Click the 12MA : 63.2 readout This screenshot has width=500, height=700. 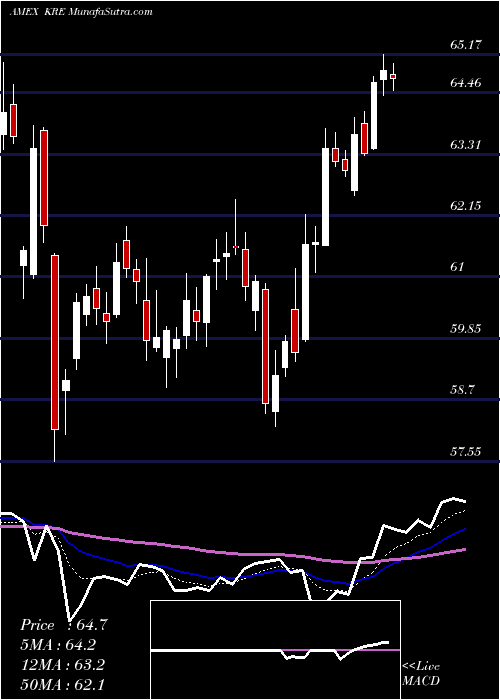[x=62, y=664]
